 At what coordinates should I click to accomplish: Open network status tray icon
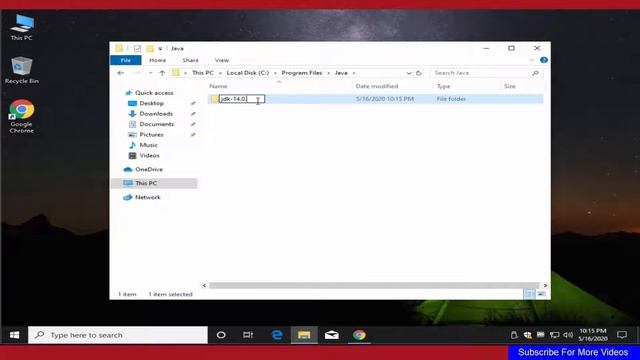[554, 335]
